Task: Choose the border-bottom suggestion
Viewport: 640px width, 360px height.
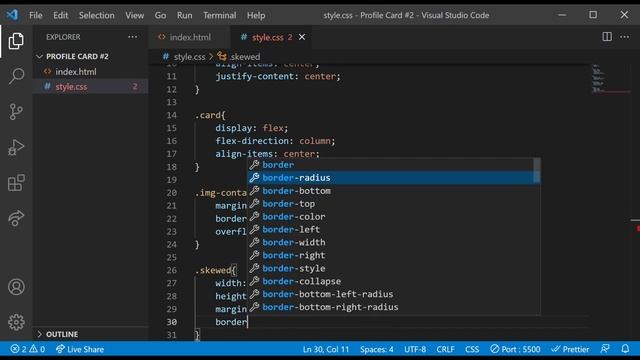Action: pyautogui.click(x=393, y=191)
